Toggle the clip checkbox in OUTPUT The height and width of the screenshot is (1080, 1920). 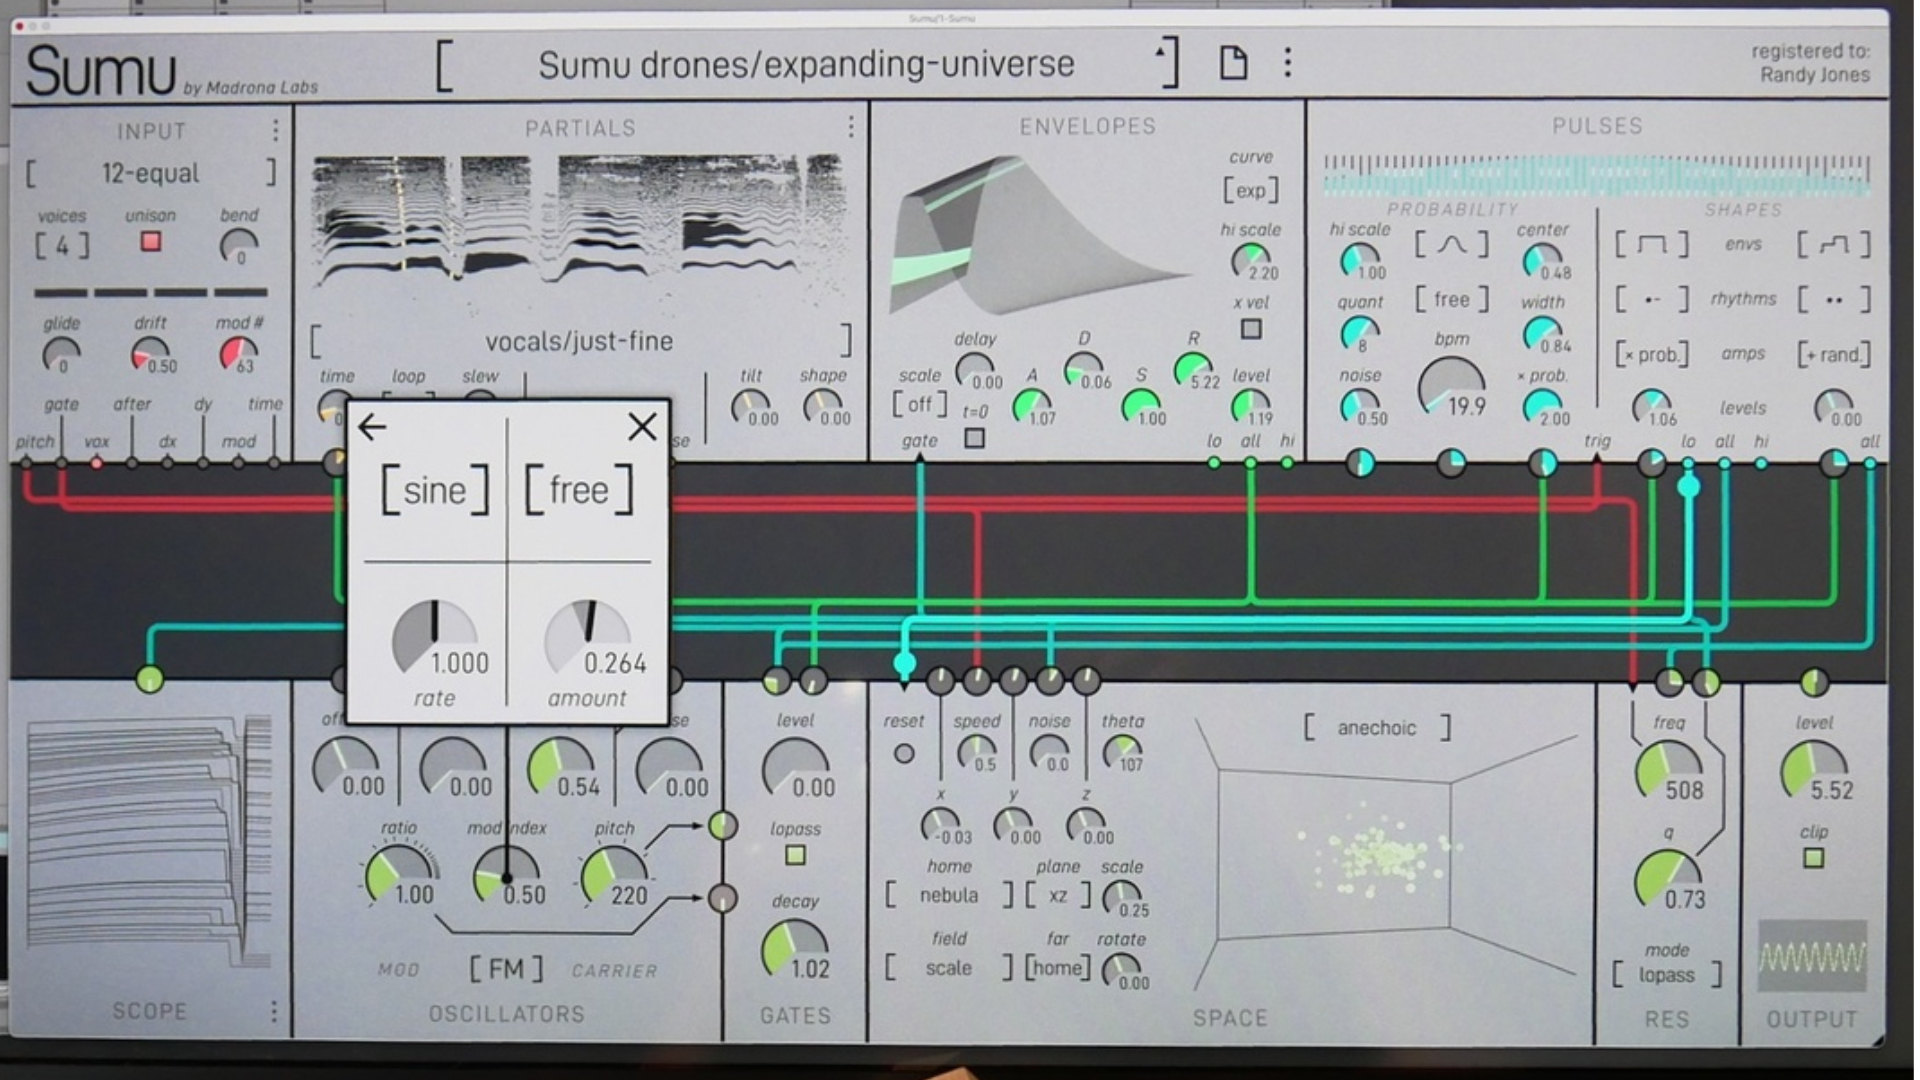coord(1813,858)
